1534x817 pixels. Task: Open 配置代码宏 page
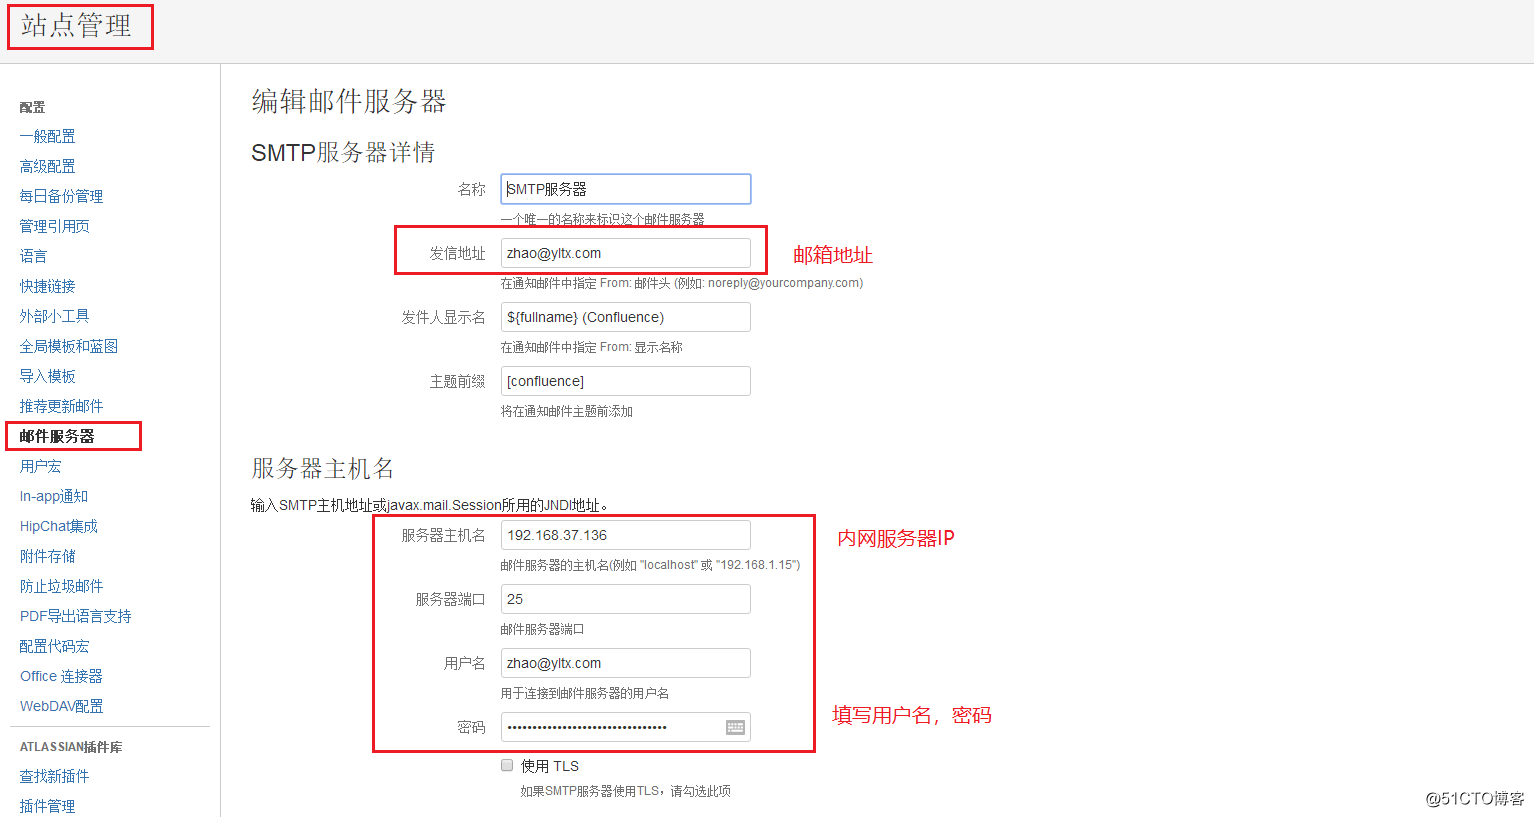click(55, 646)
